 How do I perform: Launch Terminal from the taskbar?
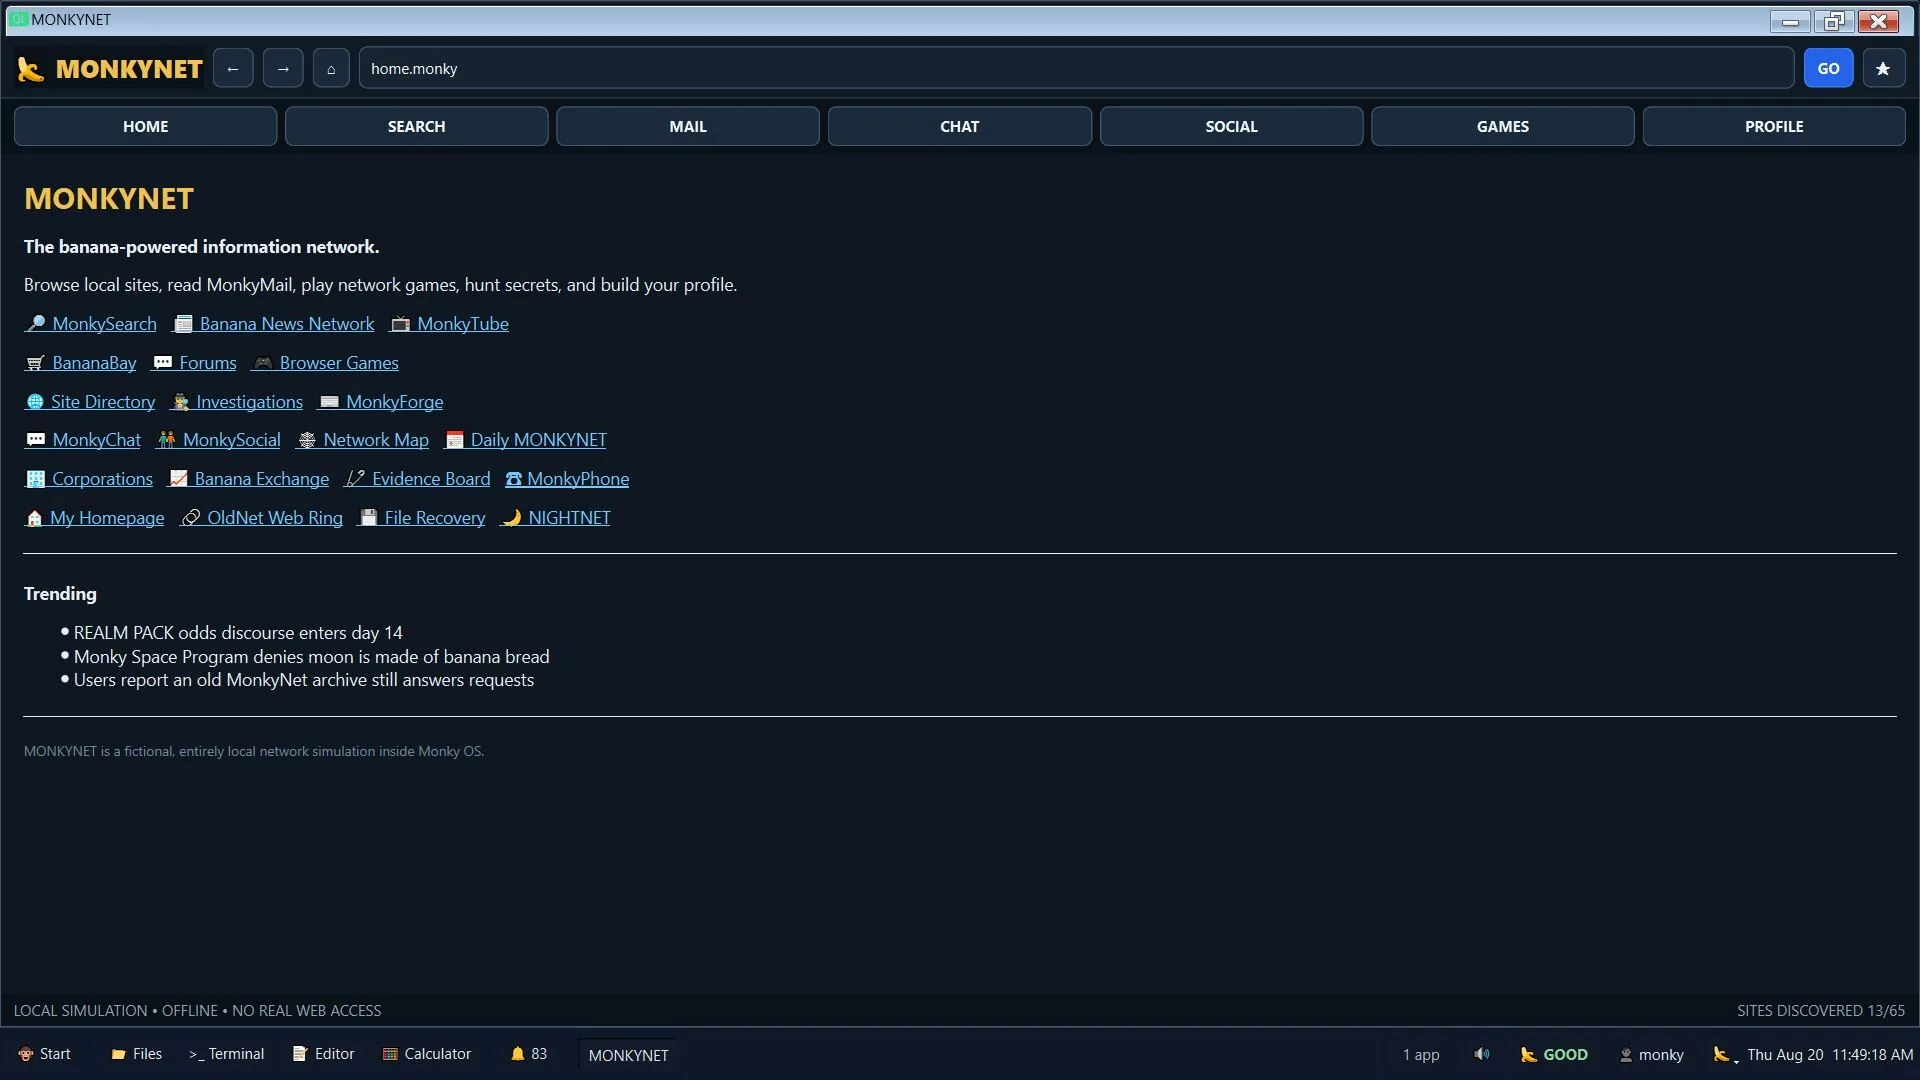coord(226,1054)
